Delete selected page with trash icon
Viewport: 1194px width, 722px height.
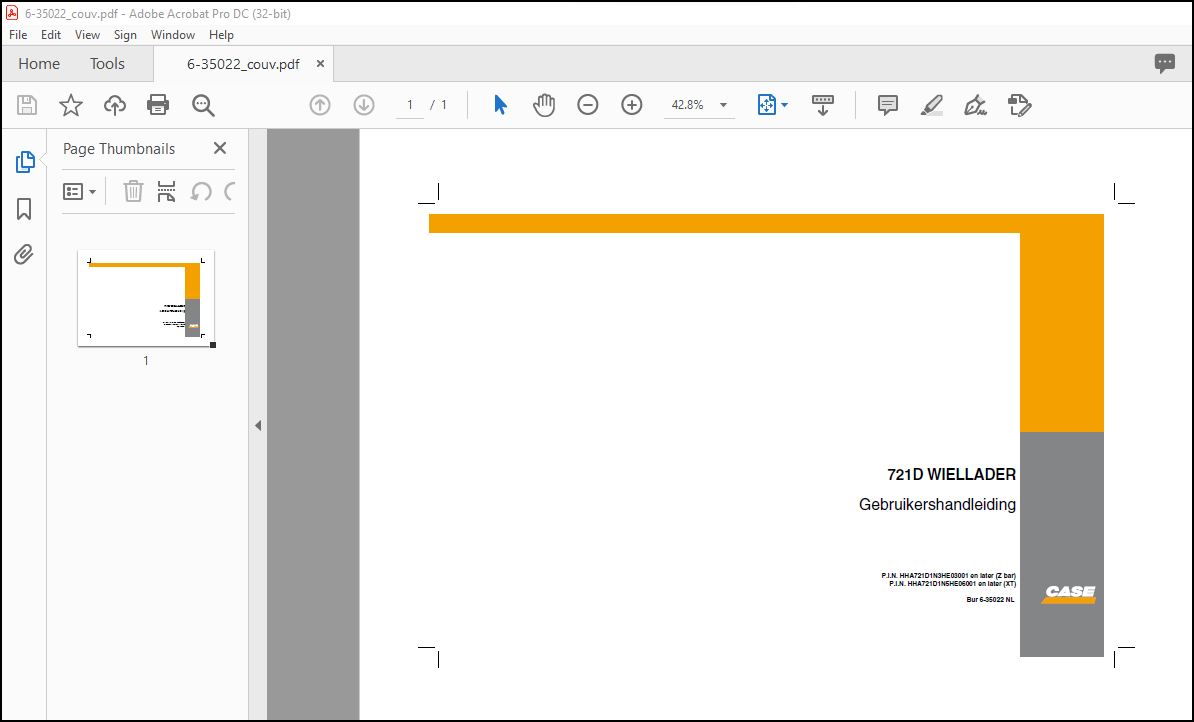133,191
